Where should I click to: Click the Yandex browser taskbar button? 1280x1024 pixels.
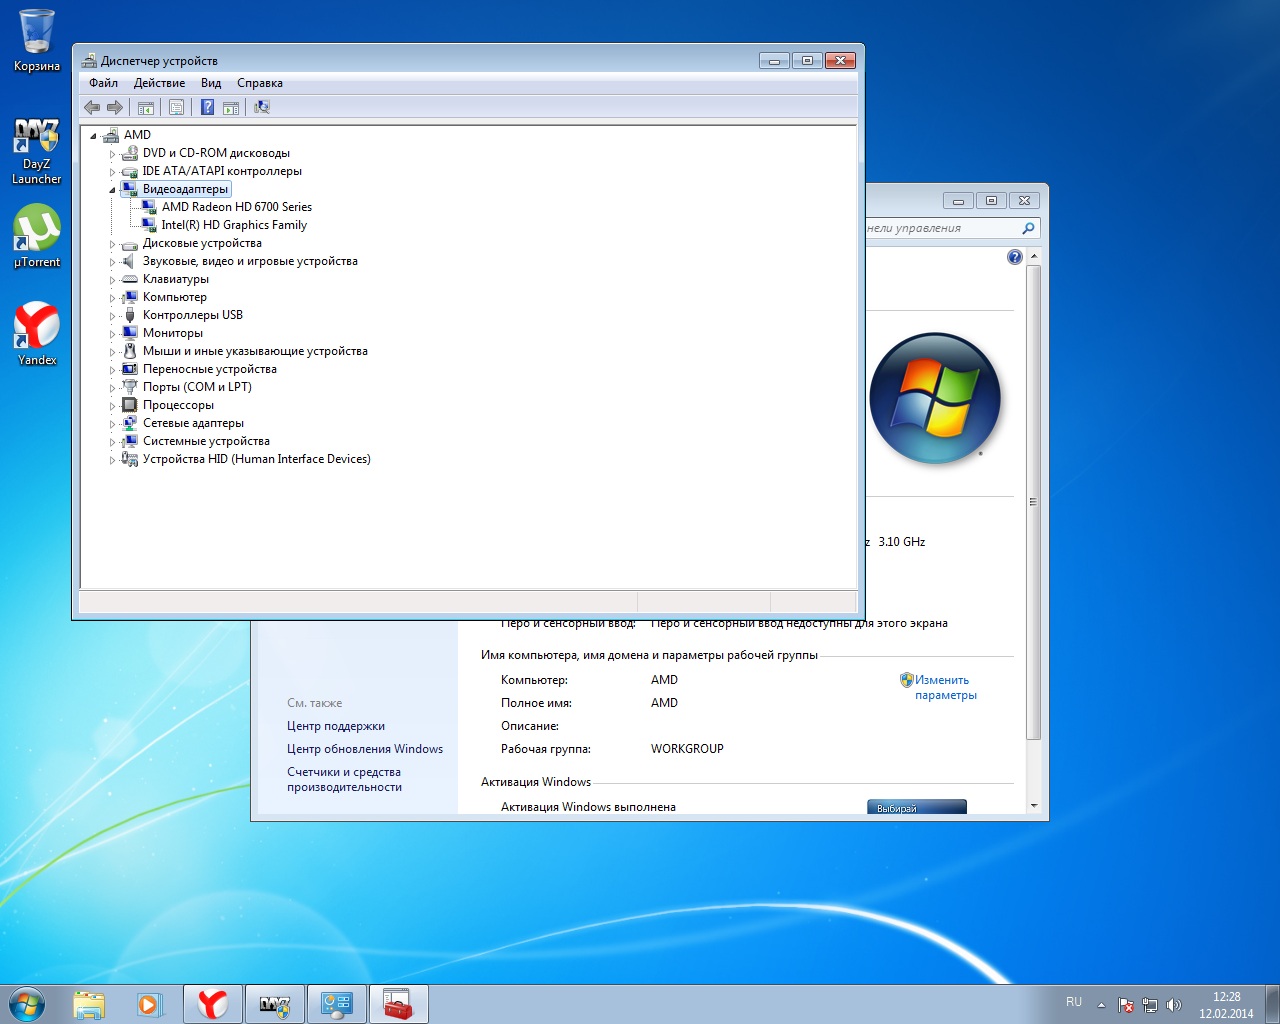coord(212,1004)
